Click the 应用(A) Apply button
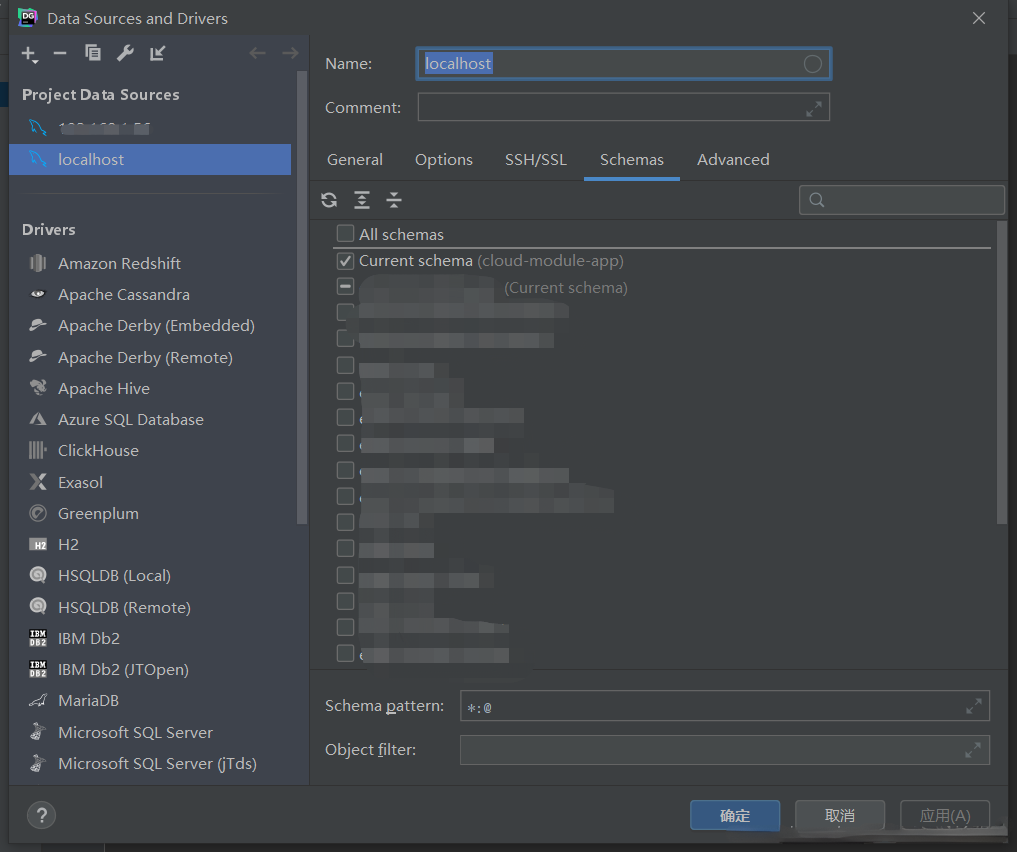Image resolution: width=1017 pixels, height=852 pixels. pos(945,815)
